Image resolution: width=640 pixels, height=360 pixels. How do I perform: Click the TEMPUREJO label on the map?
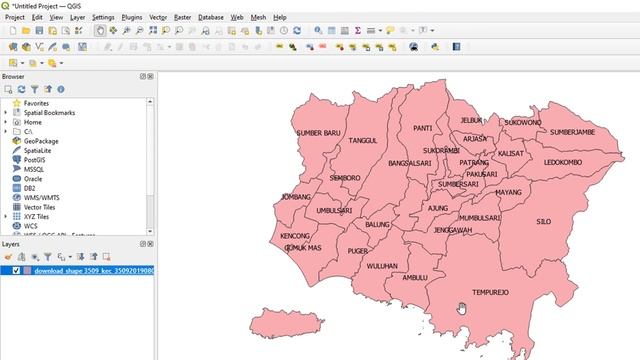click(x=490, y=292)
